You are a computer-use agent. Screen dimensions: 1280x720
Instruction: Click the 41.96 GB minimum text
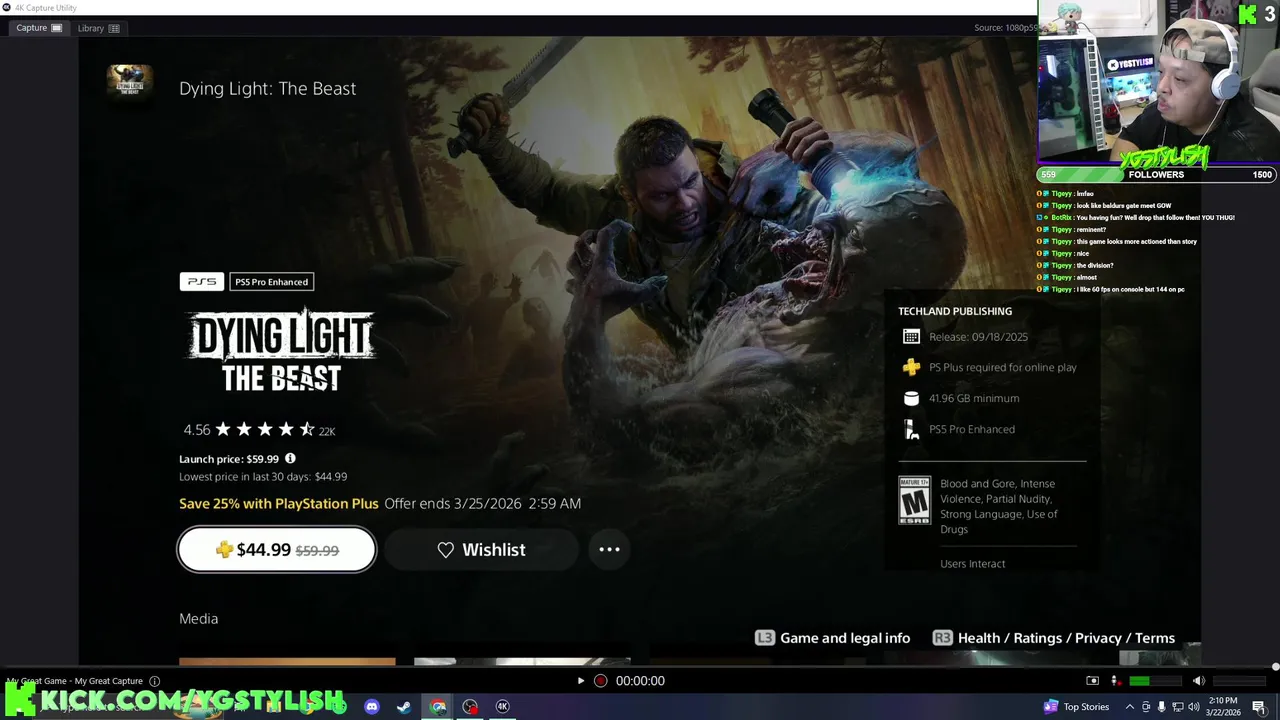point(974,398)
